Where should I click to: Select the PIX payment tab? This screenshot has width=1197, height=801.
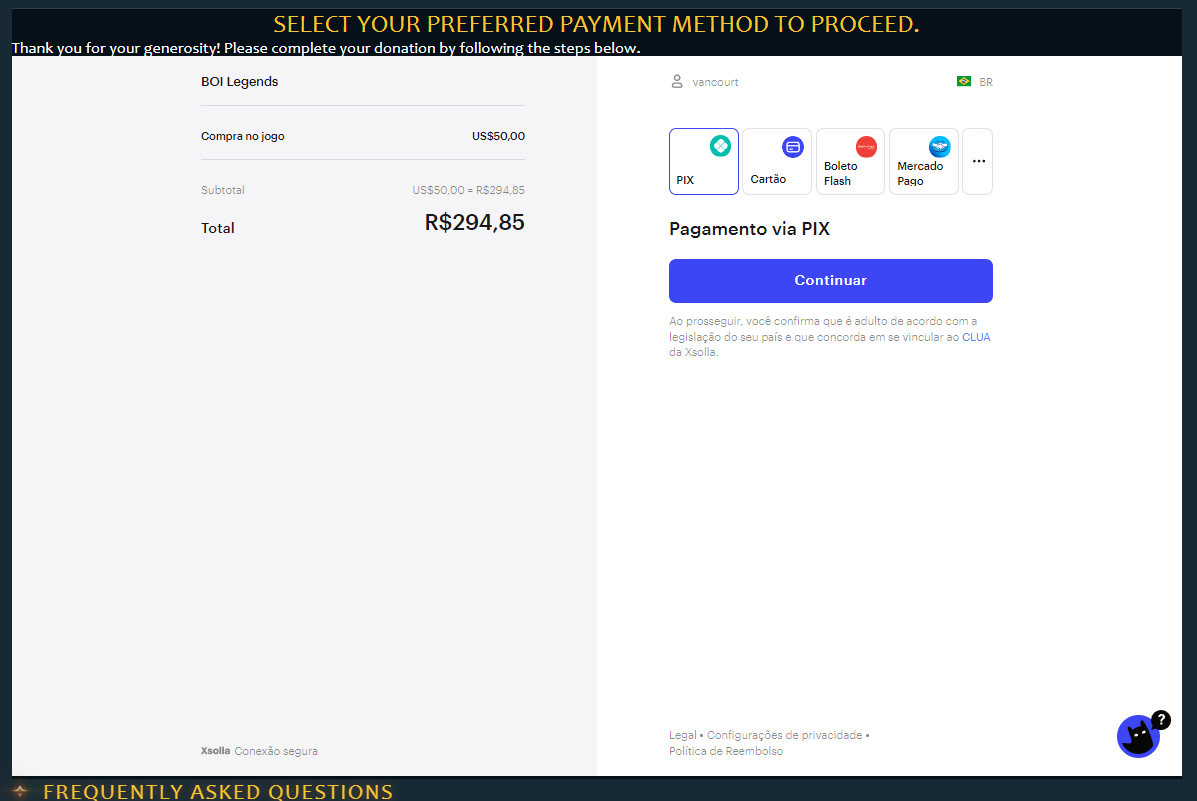pos(704,161)
